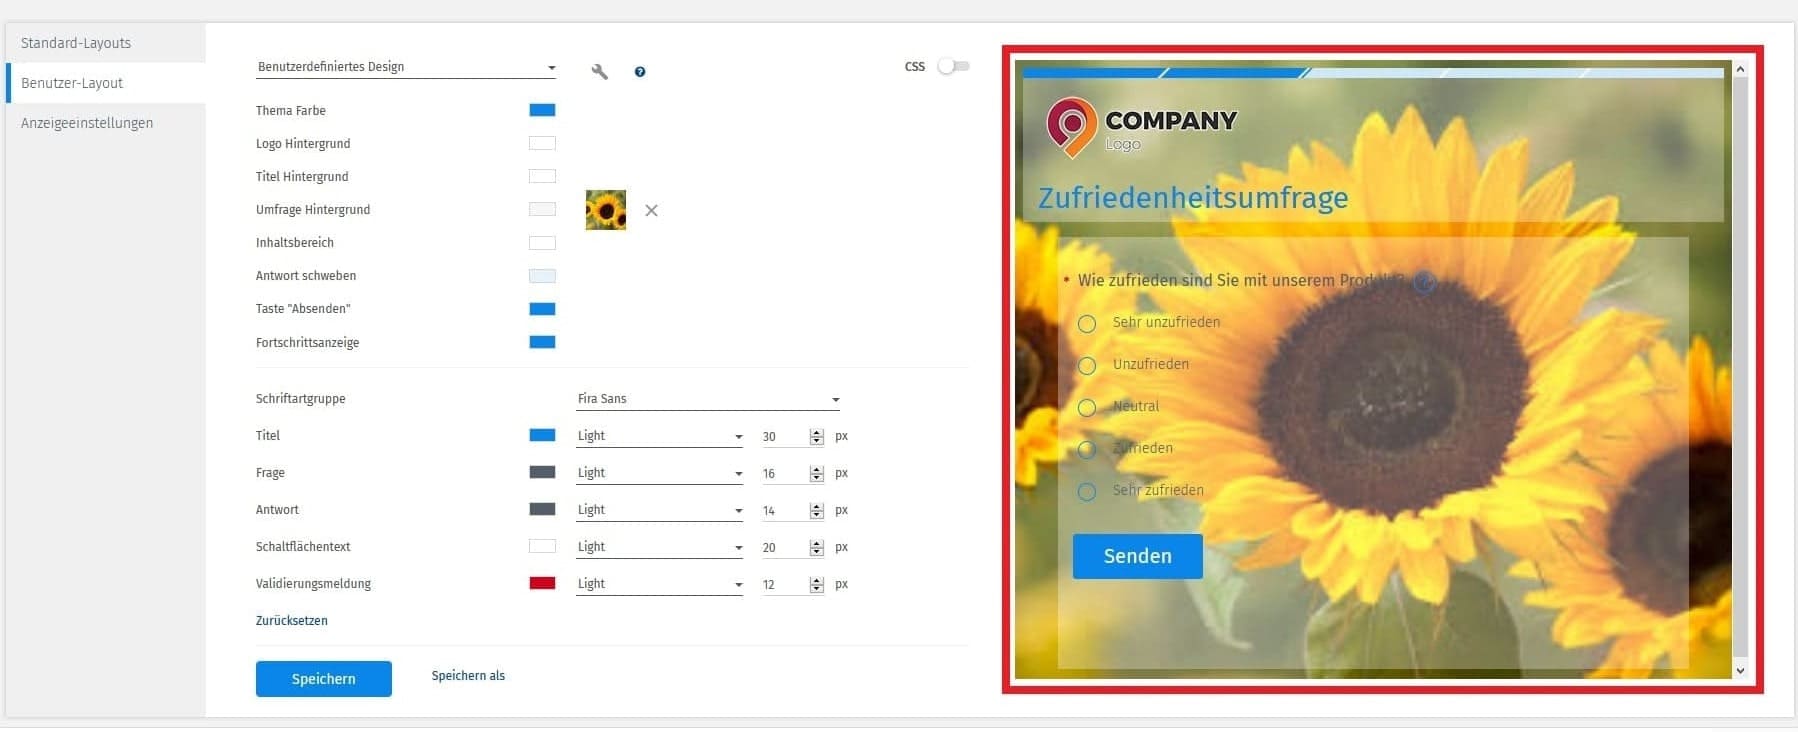Open the Antwort font weight dropdown

tap(659, 510)
